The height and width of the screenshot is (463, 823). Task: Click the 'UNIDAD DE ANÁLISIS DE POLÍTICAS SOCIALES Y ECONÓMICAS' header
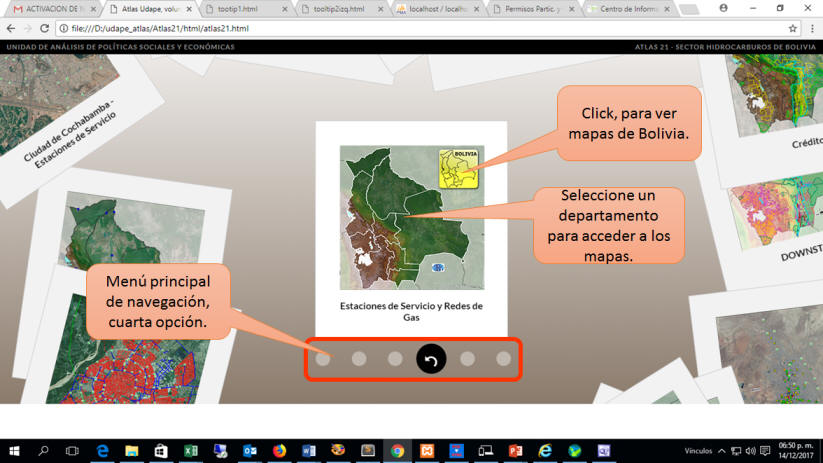(x=120, y=47)
